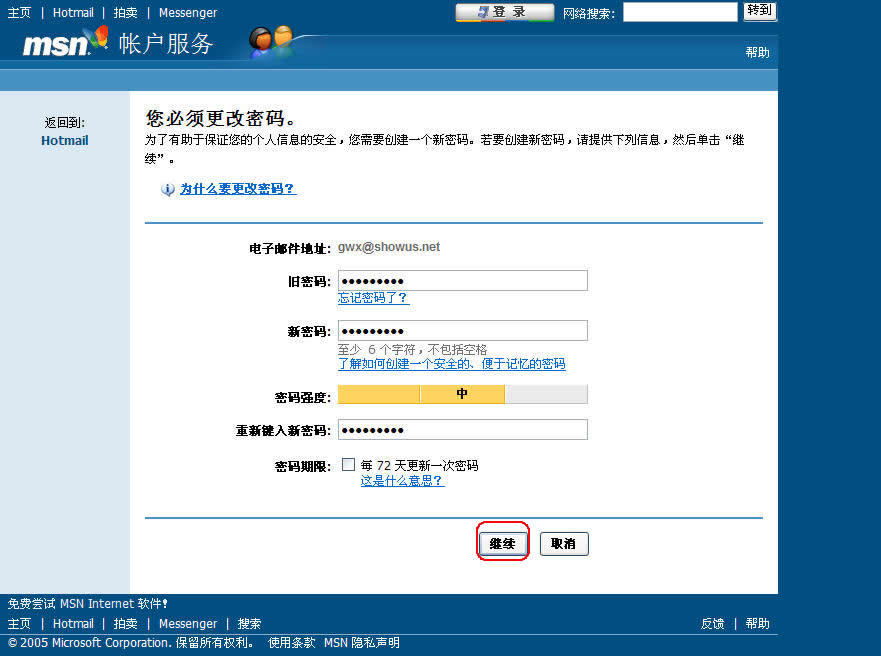
Task: Click the Messenger buddies icon in header
Action: pyautogui.click(x=272, y=42)
